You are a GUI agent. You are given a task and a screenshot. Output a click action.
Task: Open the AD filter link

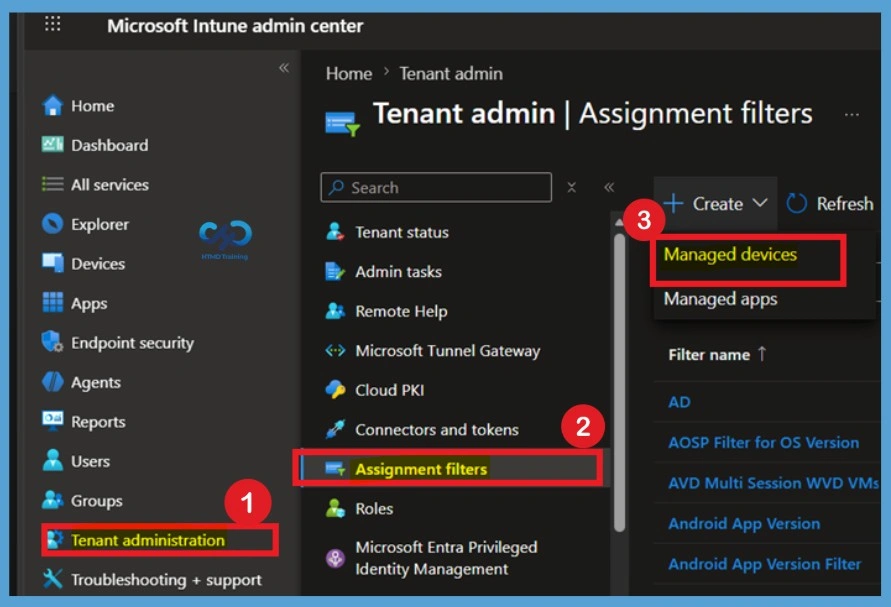(679, 402)
